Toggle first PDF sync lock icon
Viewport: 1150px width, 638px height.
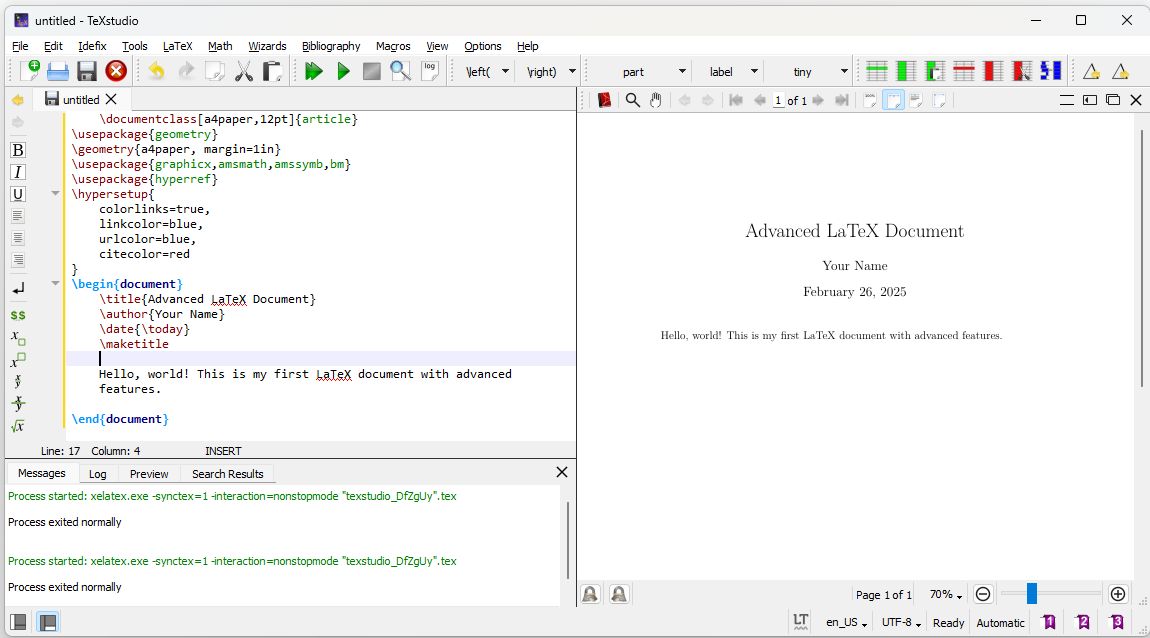pos(590,594)
